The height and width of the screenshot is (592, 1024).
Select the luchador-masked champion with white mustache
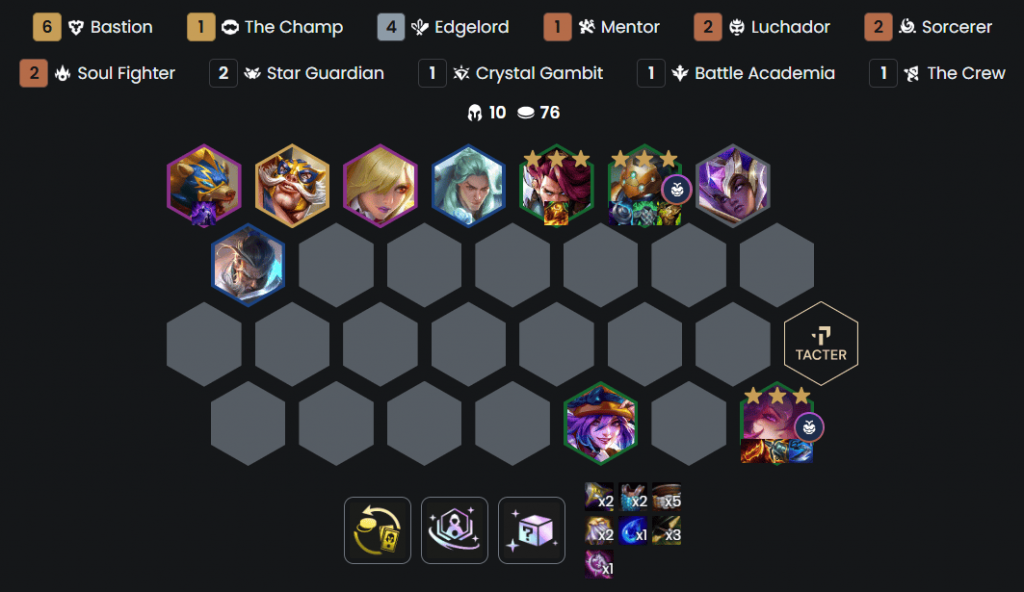[292, 186]
